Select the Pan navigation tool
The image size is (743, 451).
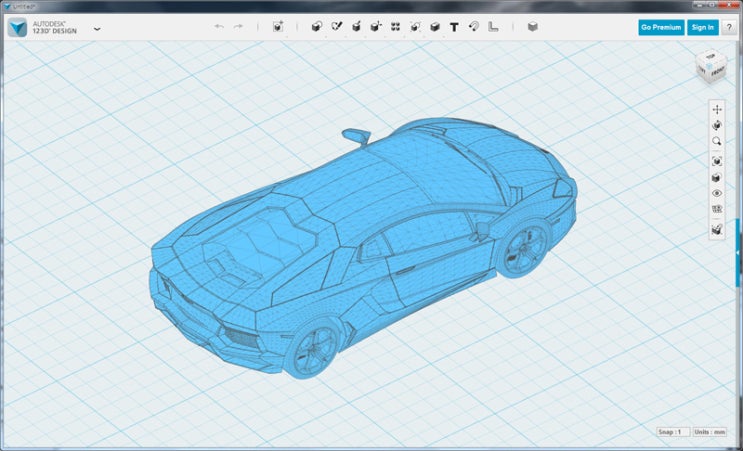click(717, 109)
